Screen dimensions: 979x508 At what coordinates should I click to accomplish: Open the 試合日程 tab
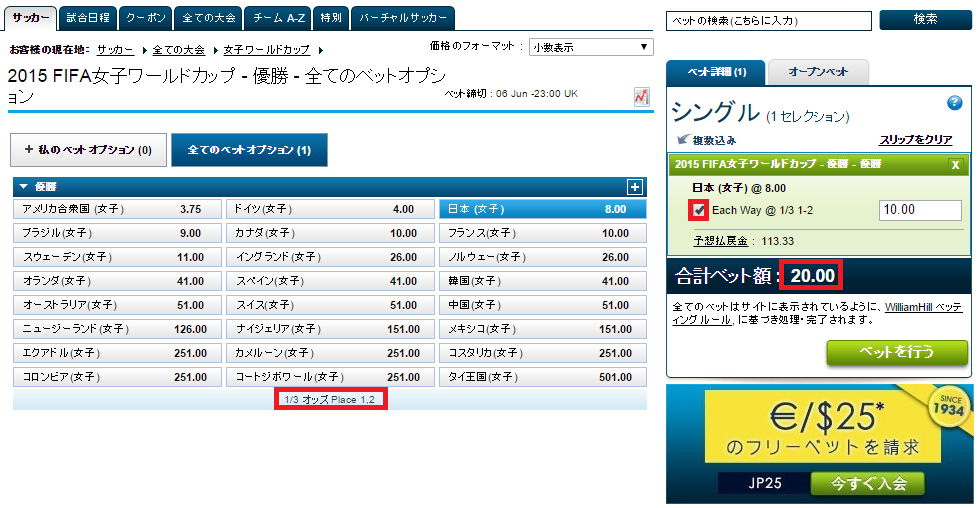click(87, 18)
